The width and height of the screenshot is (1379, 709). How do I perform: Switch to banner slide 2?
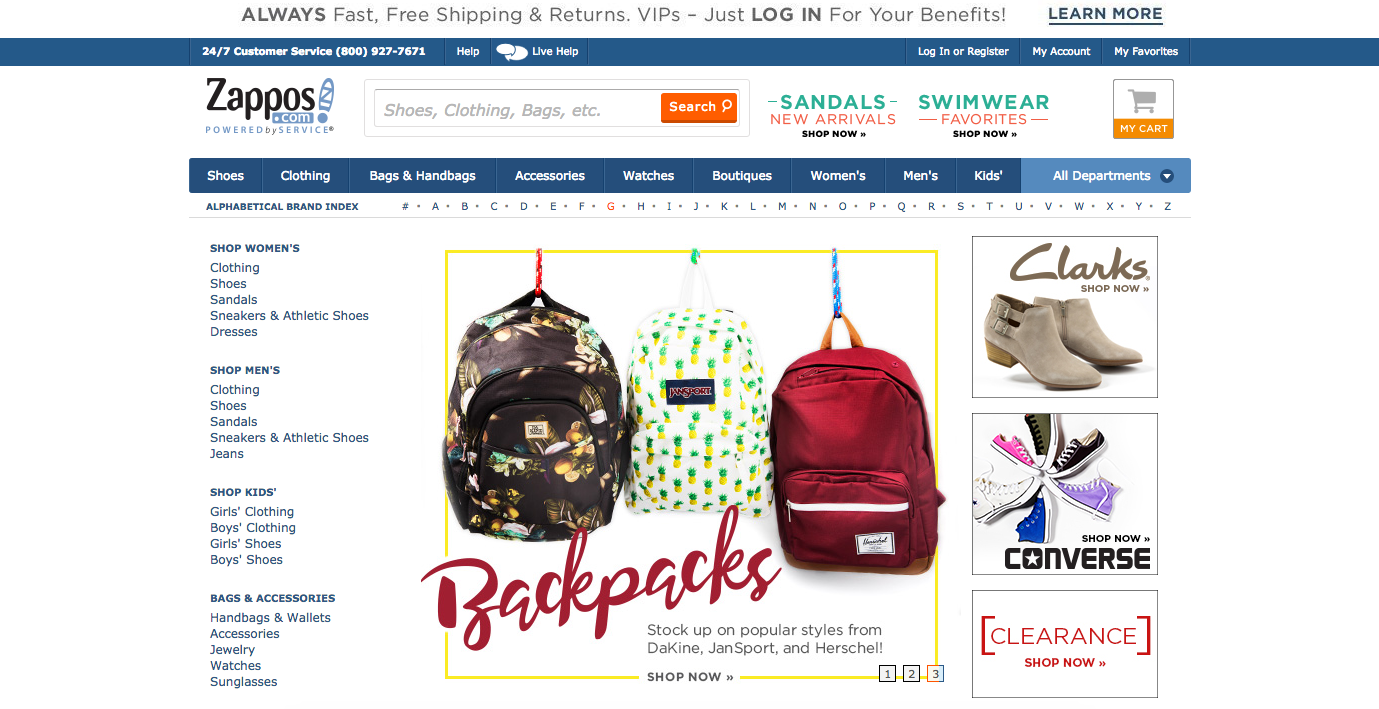911,674
